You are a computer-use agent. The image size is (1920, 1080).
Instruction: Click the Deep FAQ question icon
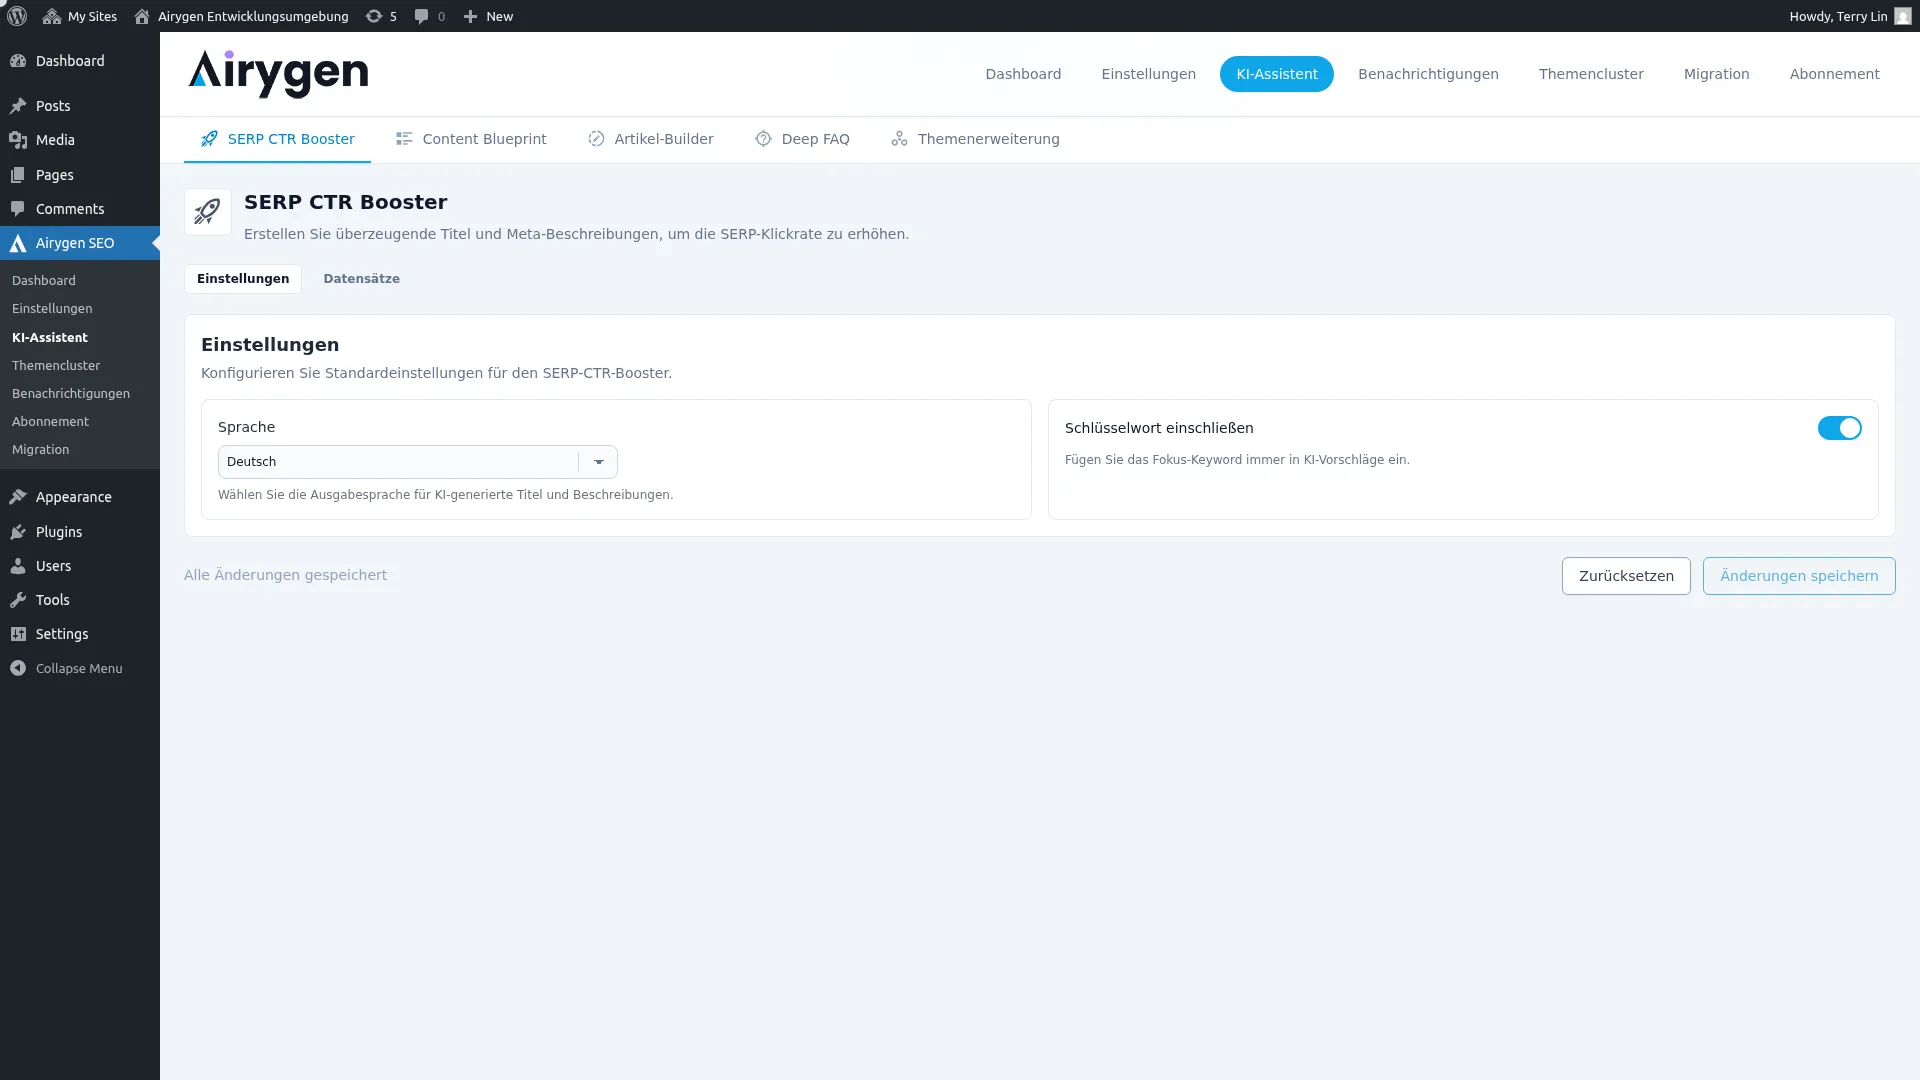click(763, 139)
